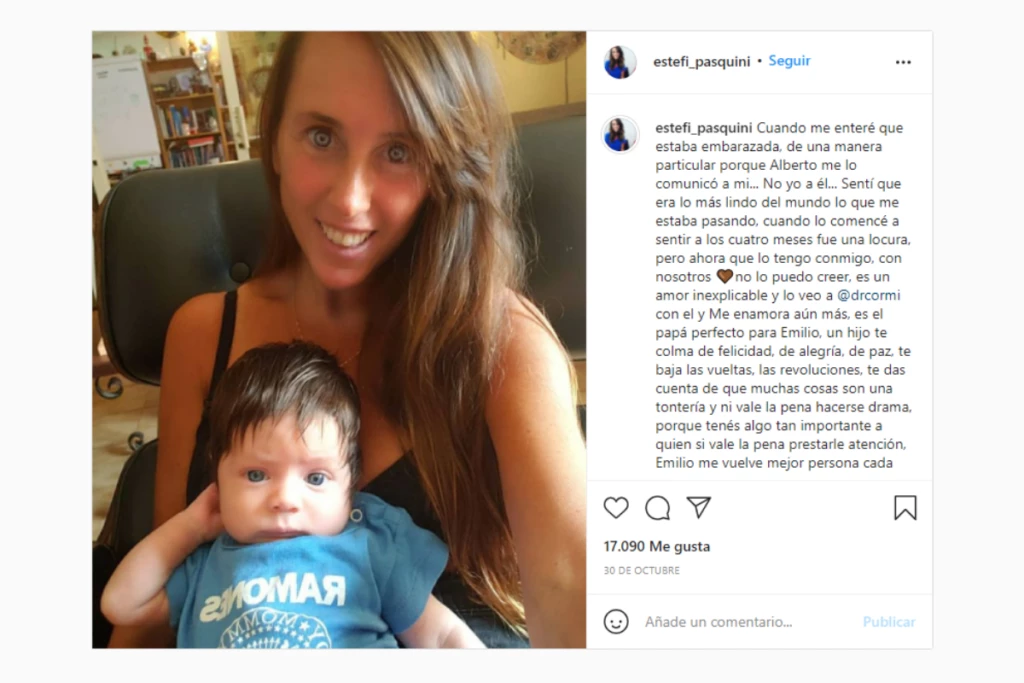View the 17.090 Me gusta likes list
Image resolution: width=1024 pixels, height=683 pixels.
[656, 547]
